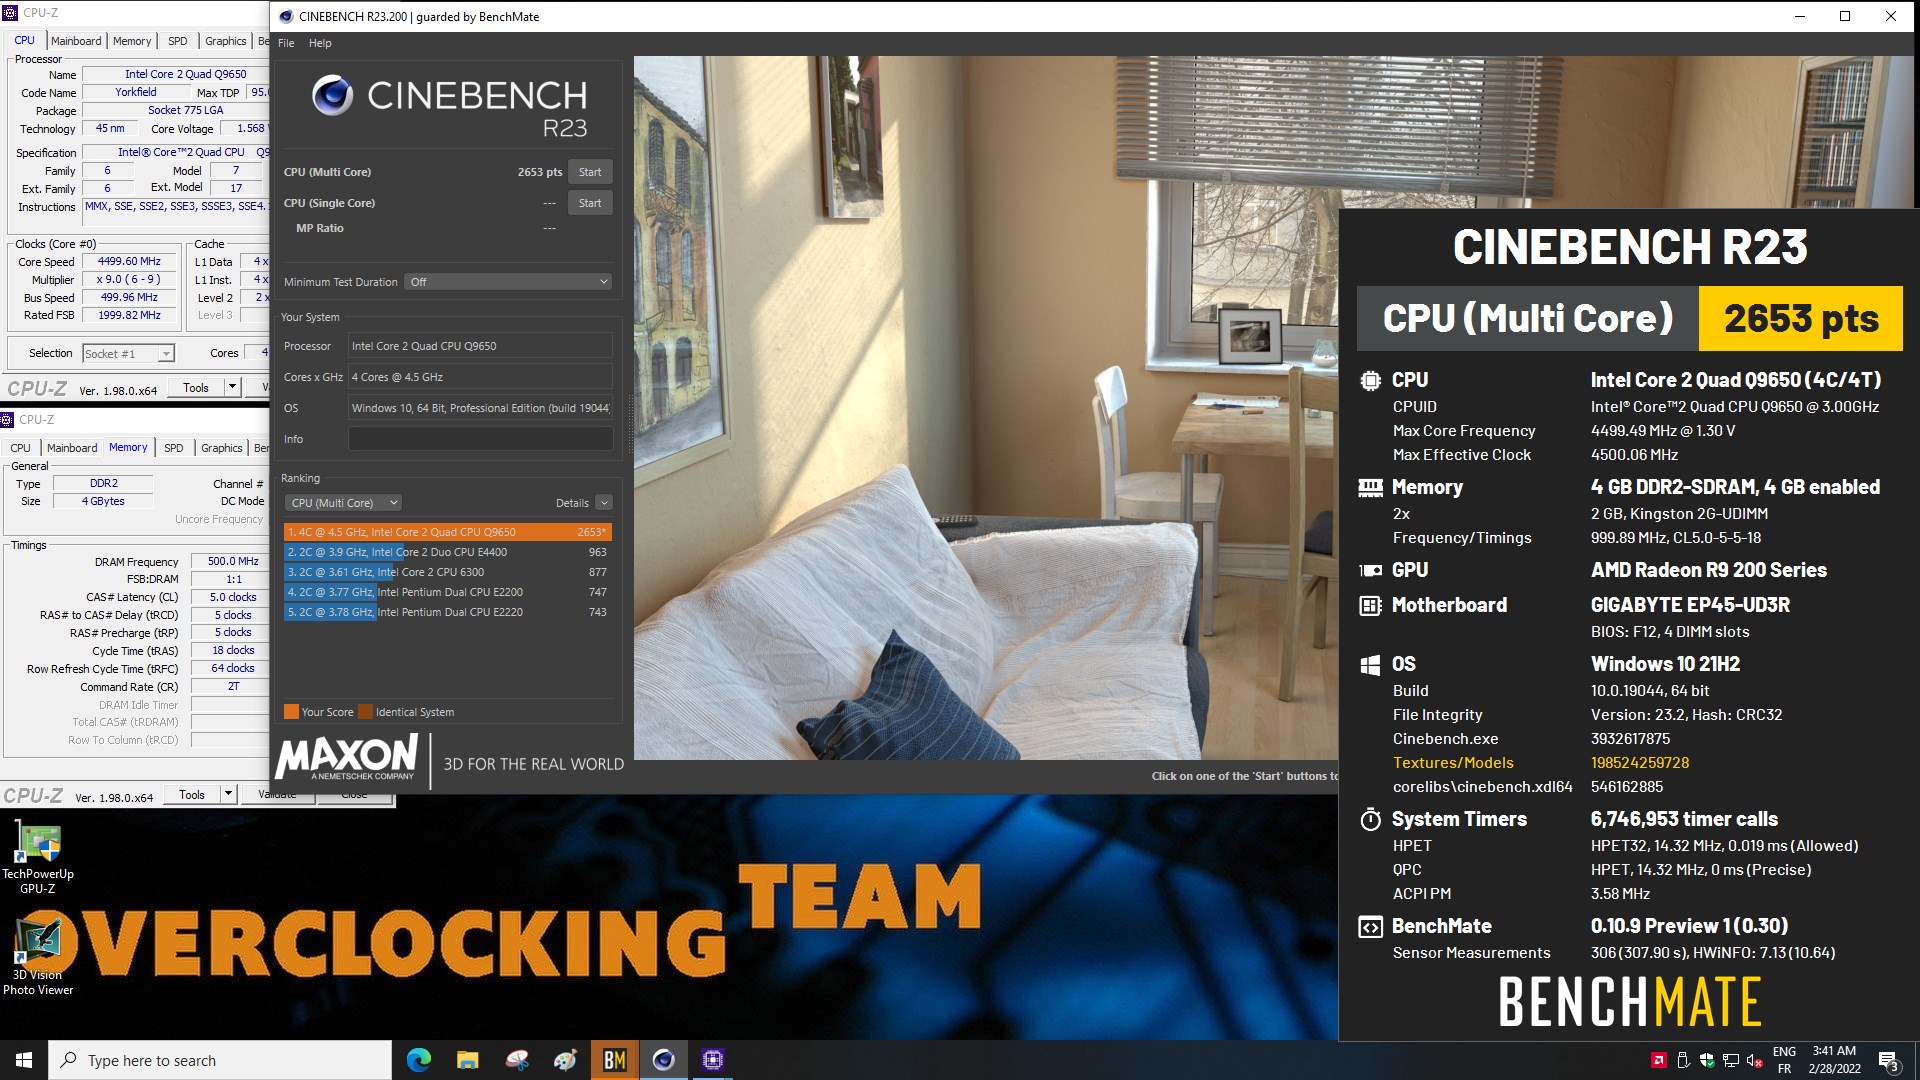The height and width of the screenshot is (1080, 1920).
Task: Click Tools button in bottom CPU-Z window
Action: pyautogui.click(x=192, y=795)
